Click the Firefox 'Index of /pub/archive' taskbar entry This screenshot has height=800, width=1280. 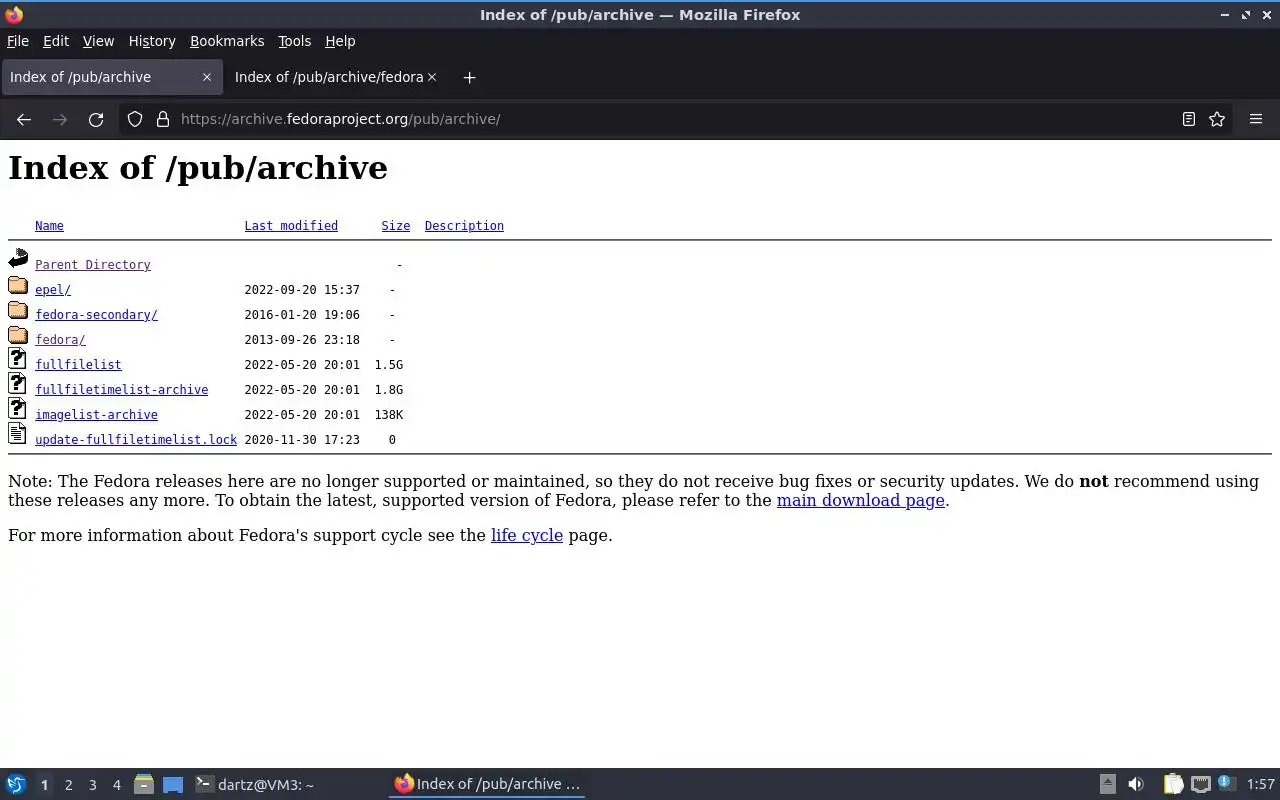click(487, 784)
